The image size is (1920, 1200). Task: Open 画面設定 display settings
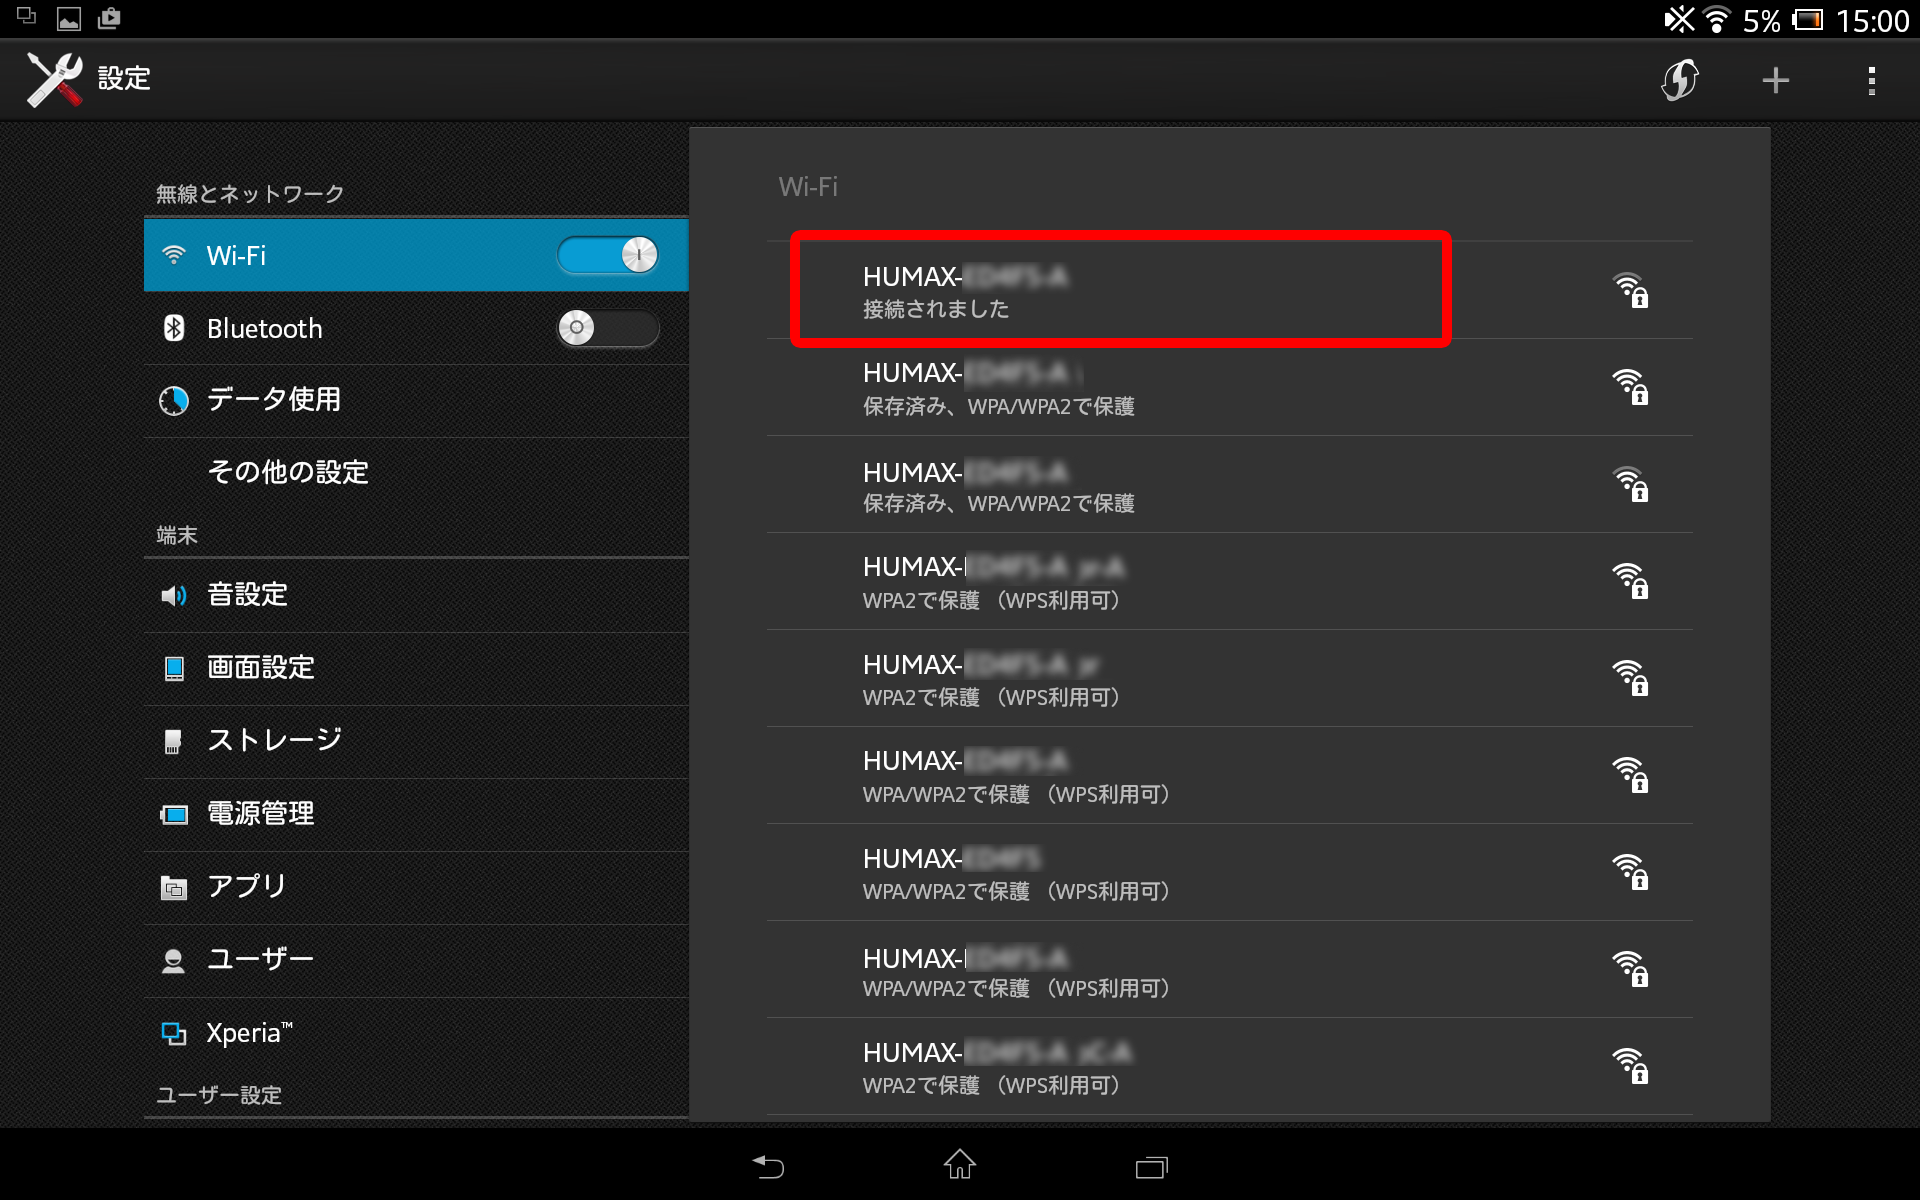(416, 668)
